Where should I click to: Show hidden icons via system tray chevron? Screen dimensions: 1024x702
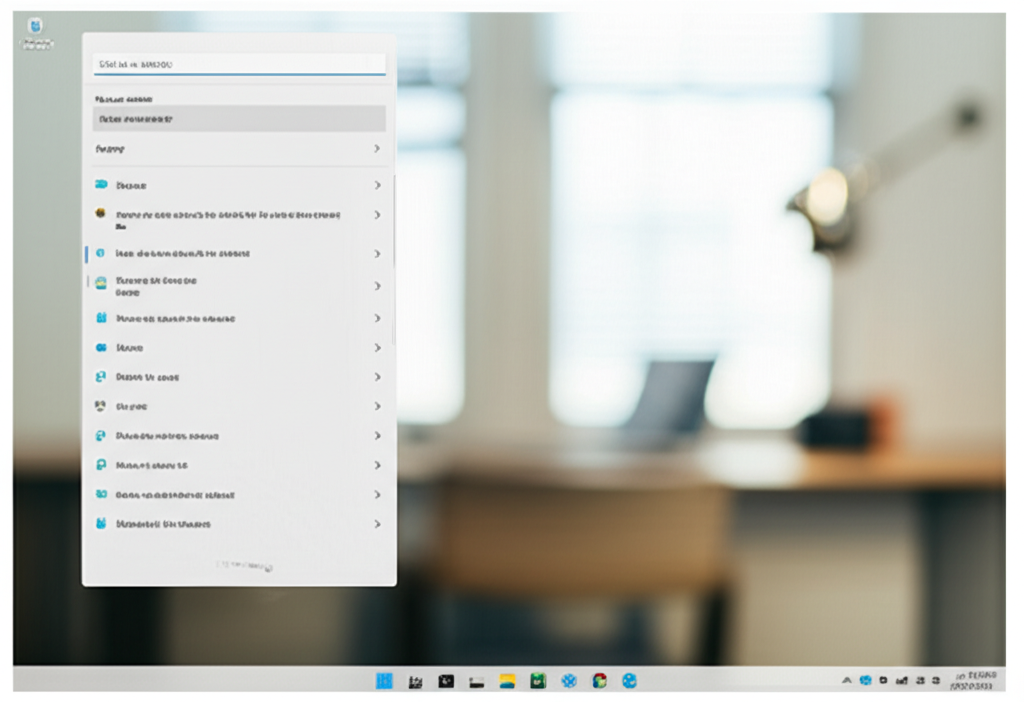847,681
